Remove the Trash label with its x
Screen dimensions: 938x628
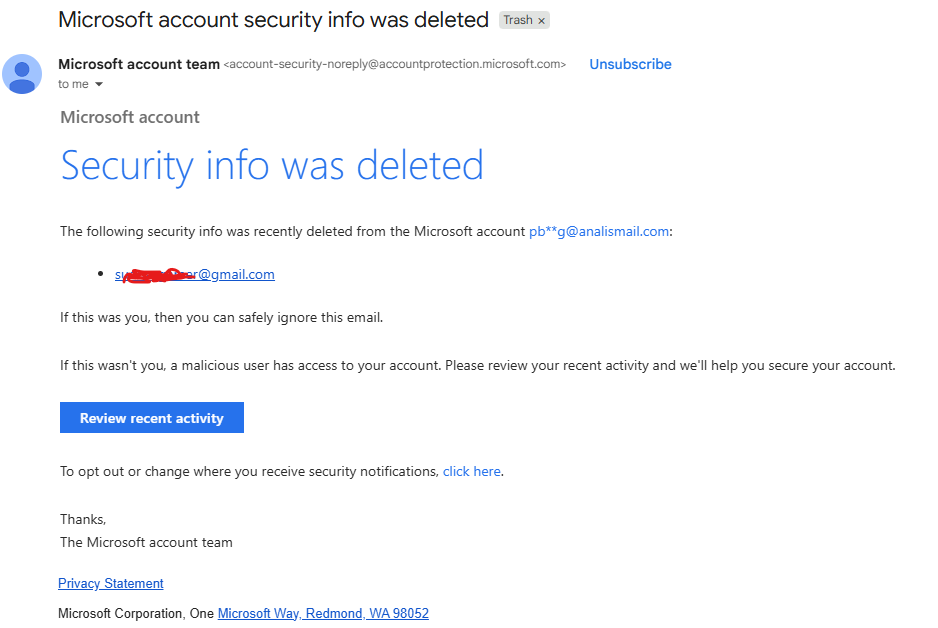tap(541, 20)
